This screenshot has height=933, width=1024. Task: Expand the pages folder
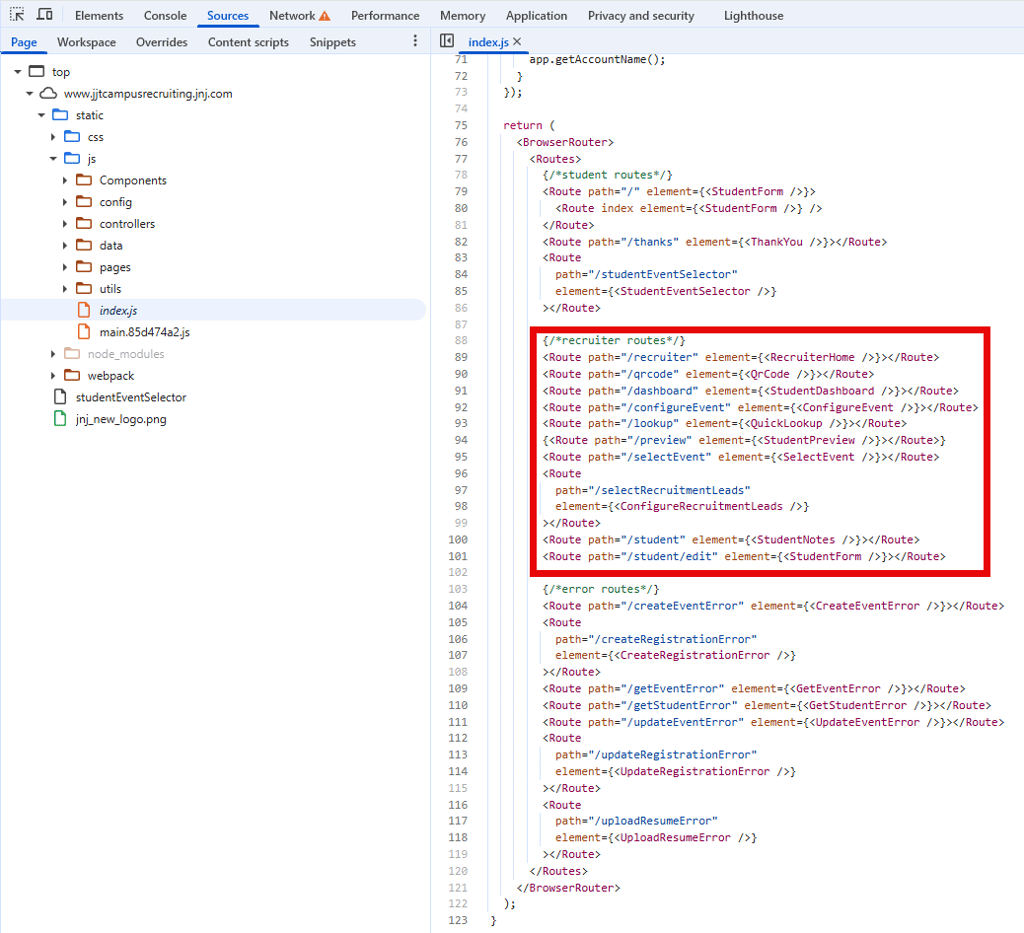pos(65,267)
